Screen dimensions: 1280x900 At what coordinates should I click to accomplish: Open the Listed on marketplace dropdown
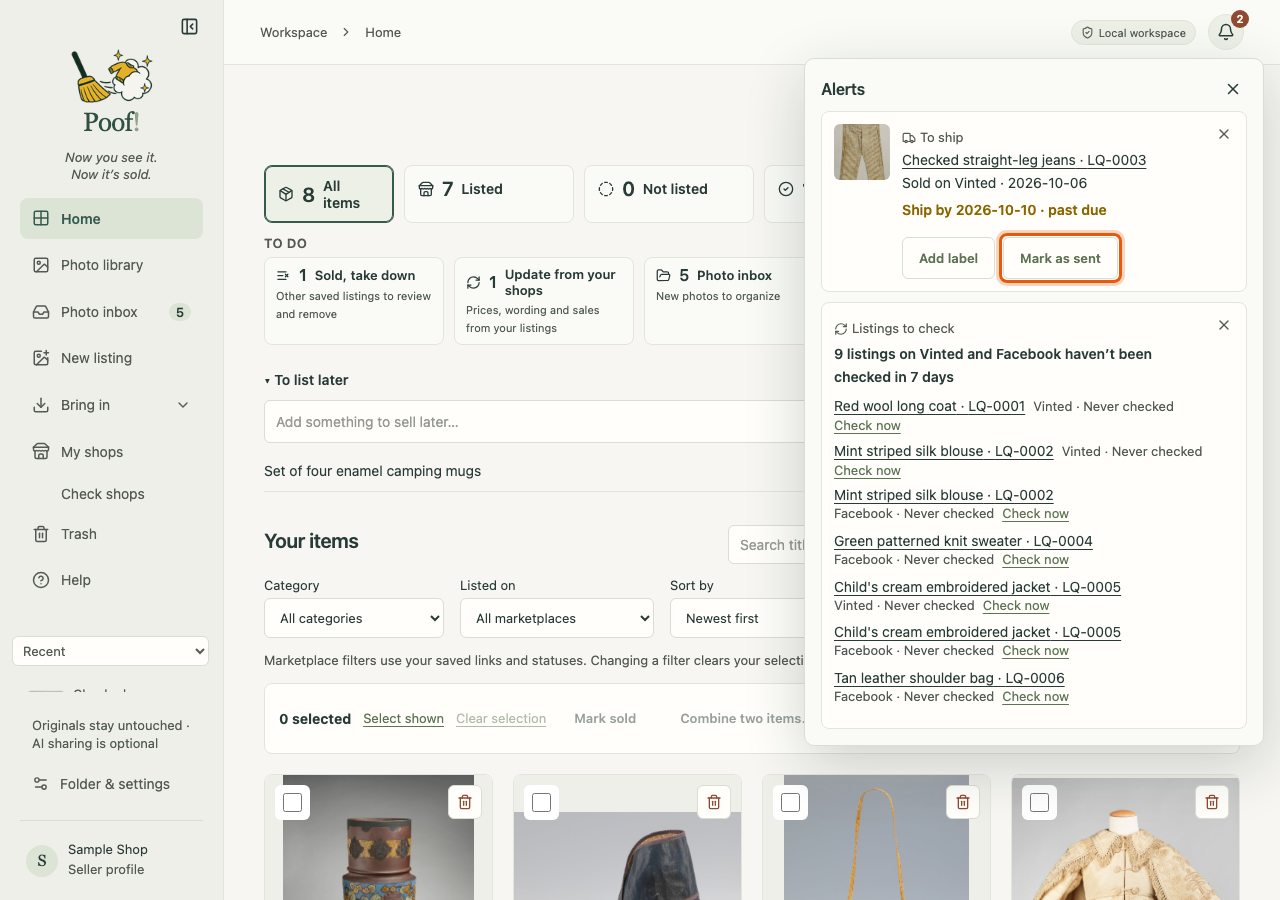point(557,618)
